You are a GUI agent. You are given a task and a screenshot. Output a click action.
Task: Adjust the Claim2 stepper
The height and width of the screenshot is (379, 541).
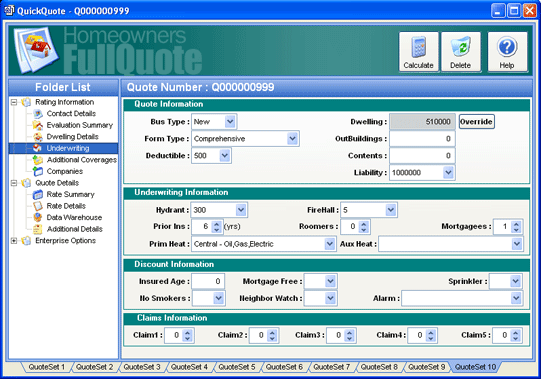coord(272,336)
